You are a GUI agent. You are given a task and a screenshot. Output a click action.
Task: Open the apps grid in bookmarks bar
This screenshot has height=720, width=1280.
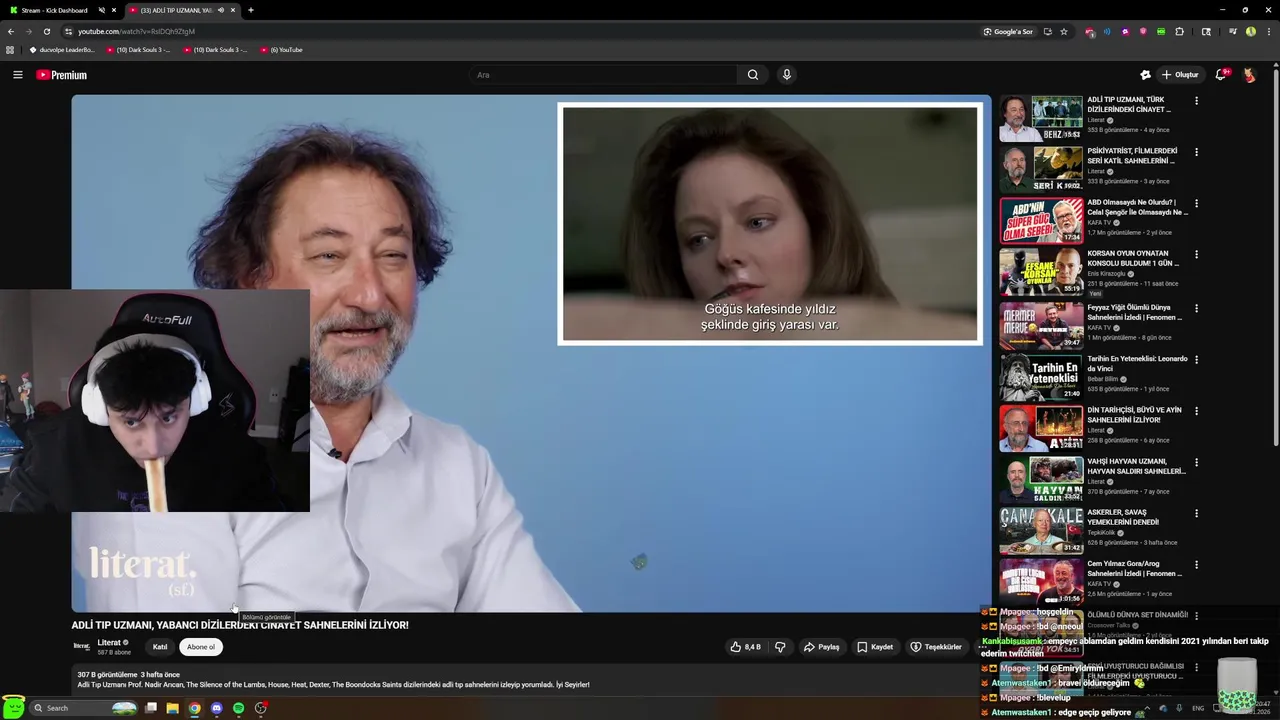10,50
